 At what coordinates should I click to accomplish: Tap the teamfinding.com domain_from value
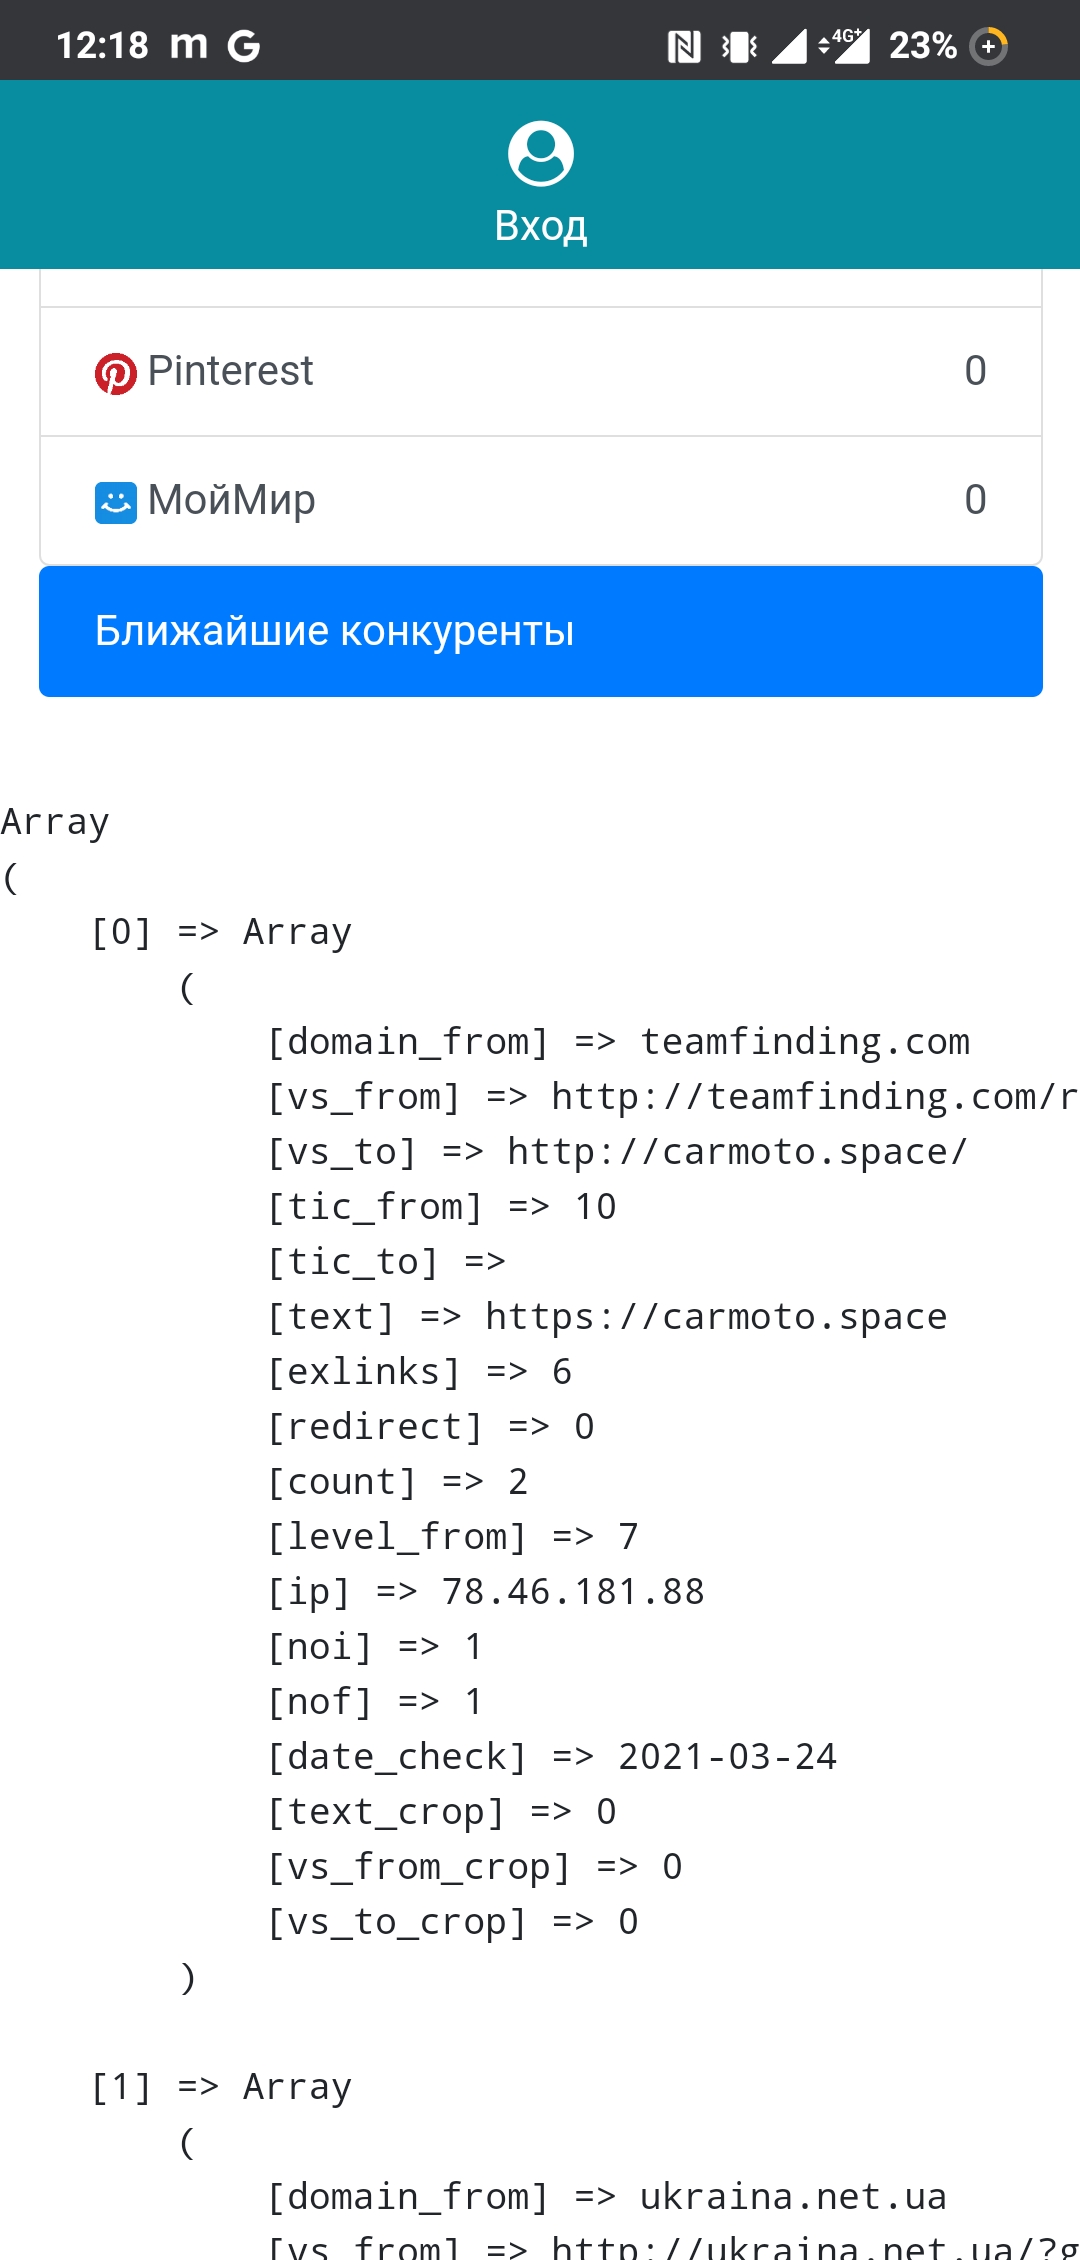pyautogui.click(x=805, y=1042)
